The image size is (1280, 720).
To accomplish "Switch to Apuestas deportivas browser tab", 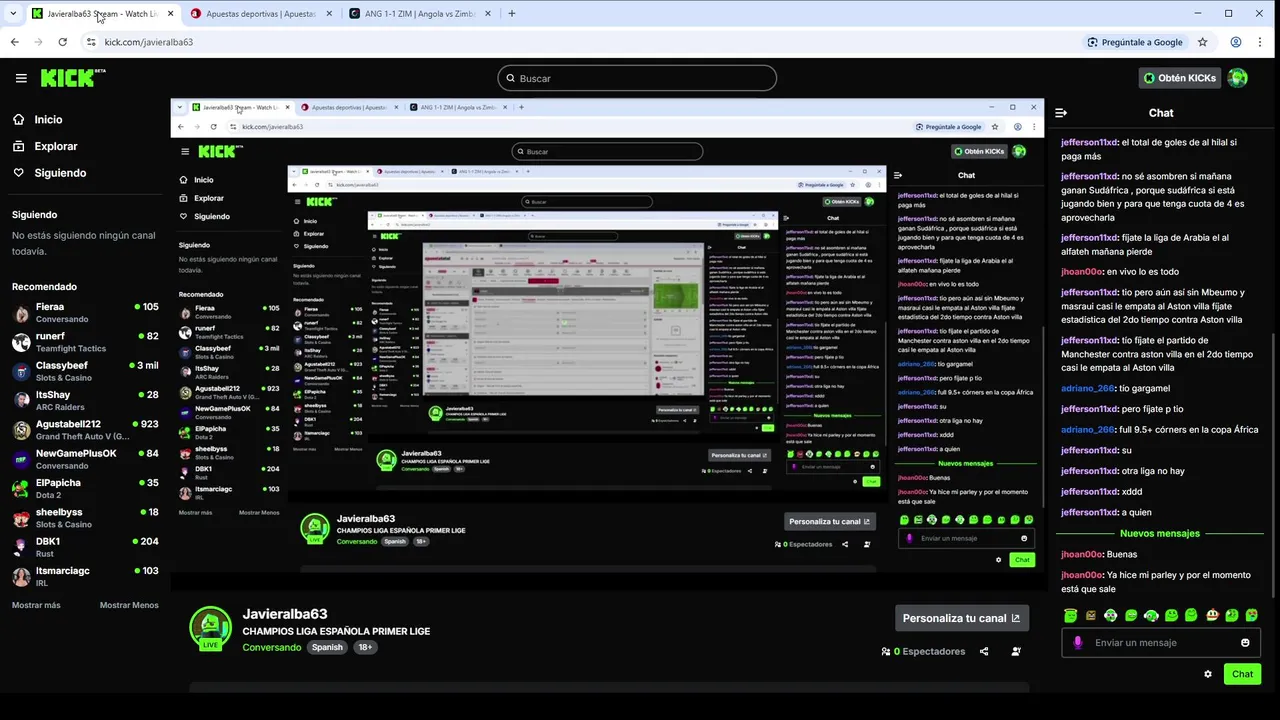I will 260,14.
